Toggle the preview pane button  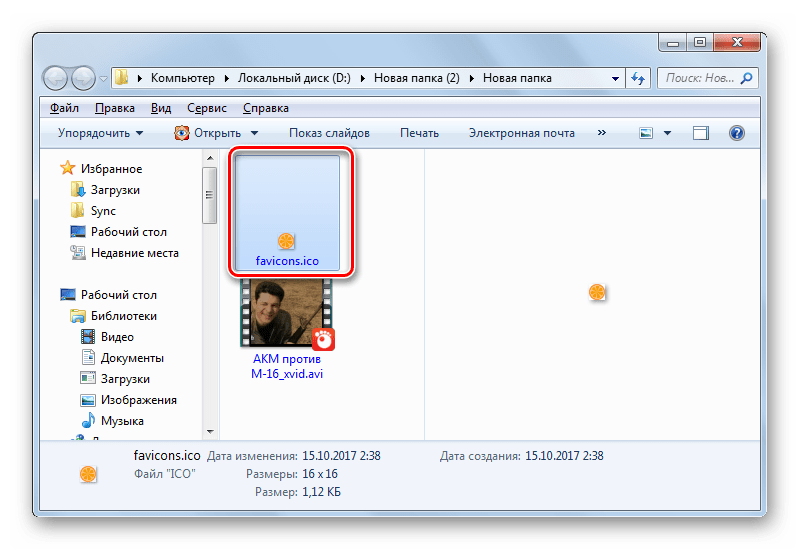[701, 133]
